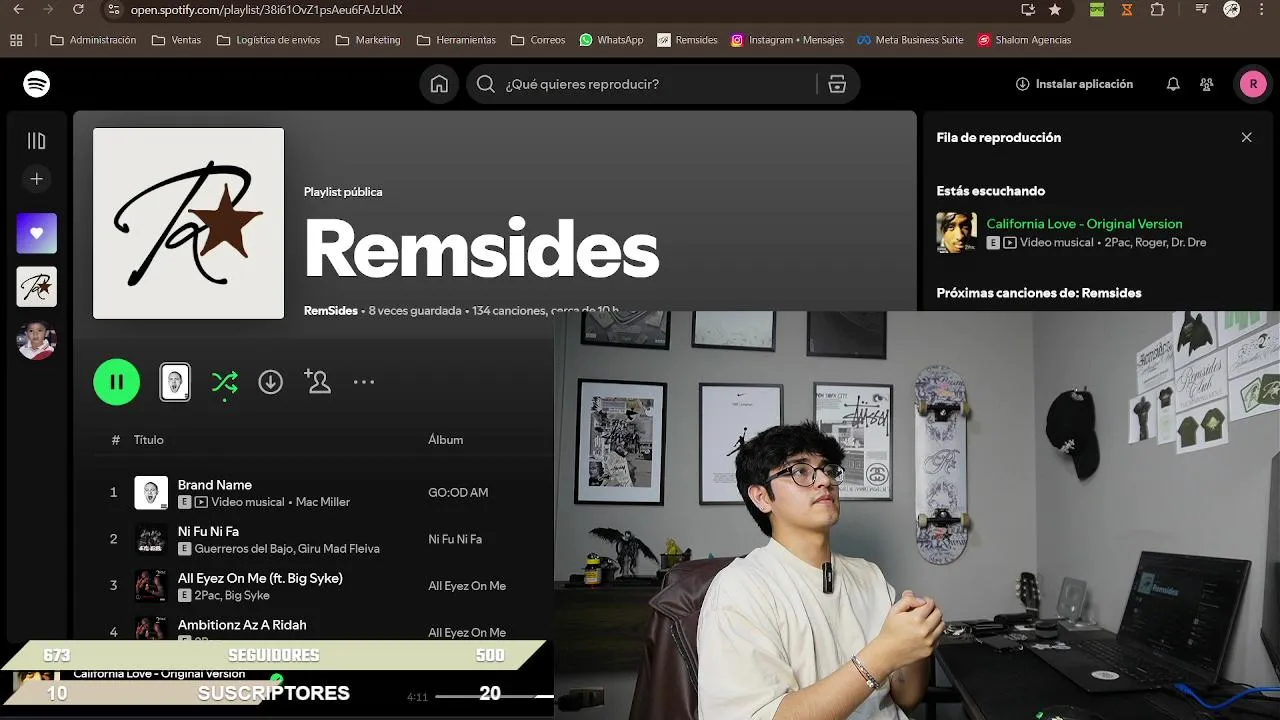The image size is (1280, 720).
Task: Sort by Álbum column header
Action: [446, 440]
